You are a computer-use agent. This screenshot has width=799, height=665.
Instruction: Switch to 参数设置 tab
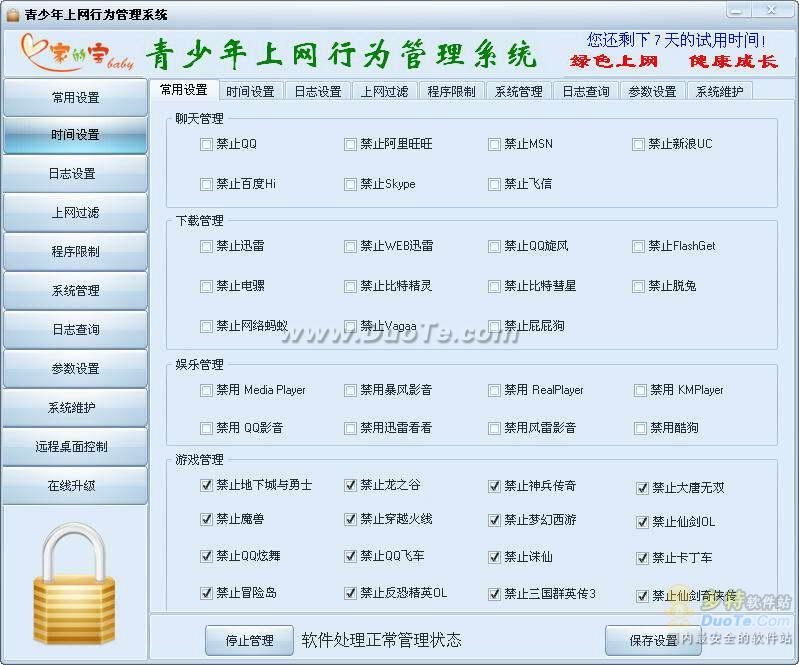pyautogui.click(x=652, y=92)
